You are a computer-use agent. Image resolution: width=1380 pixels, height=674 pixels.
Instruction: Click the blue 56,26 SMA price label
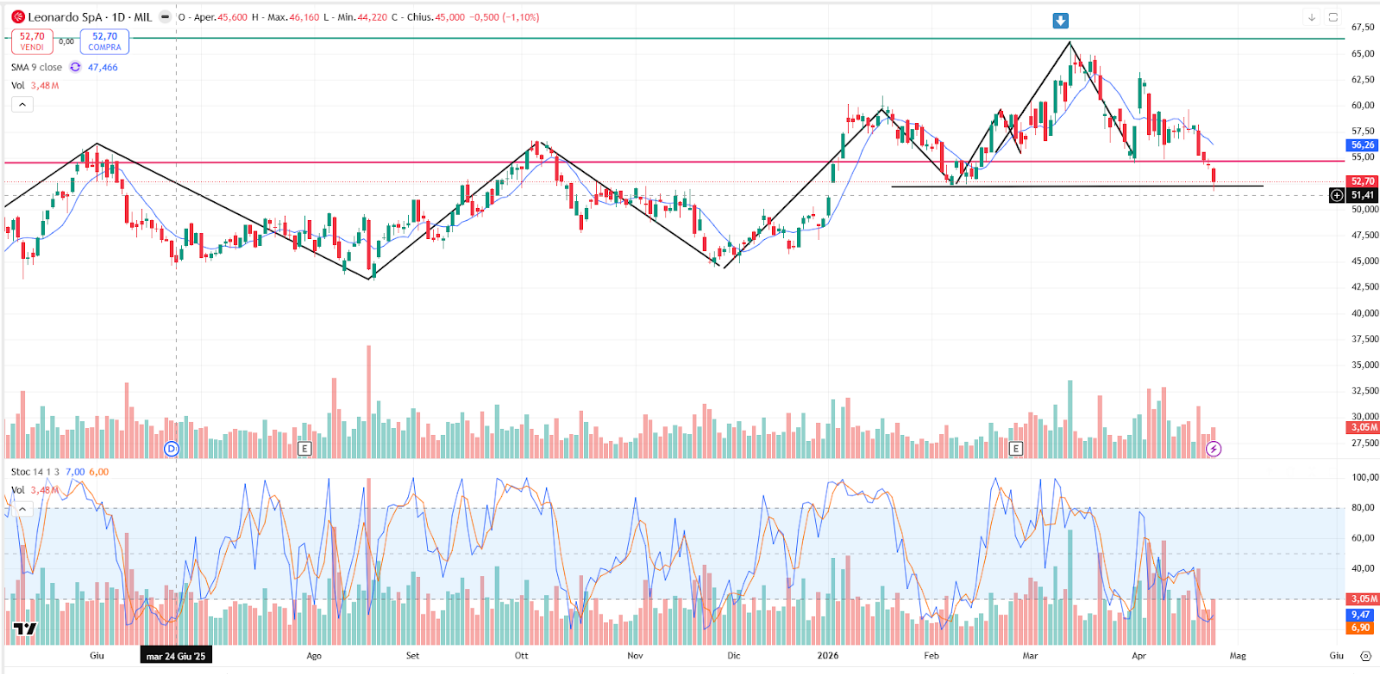[x=1361, y=145]
